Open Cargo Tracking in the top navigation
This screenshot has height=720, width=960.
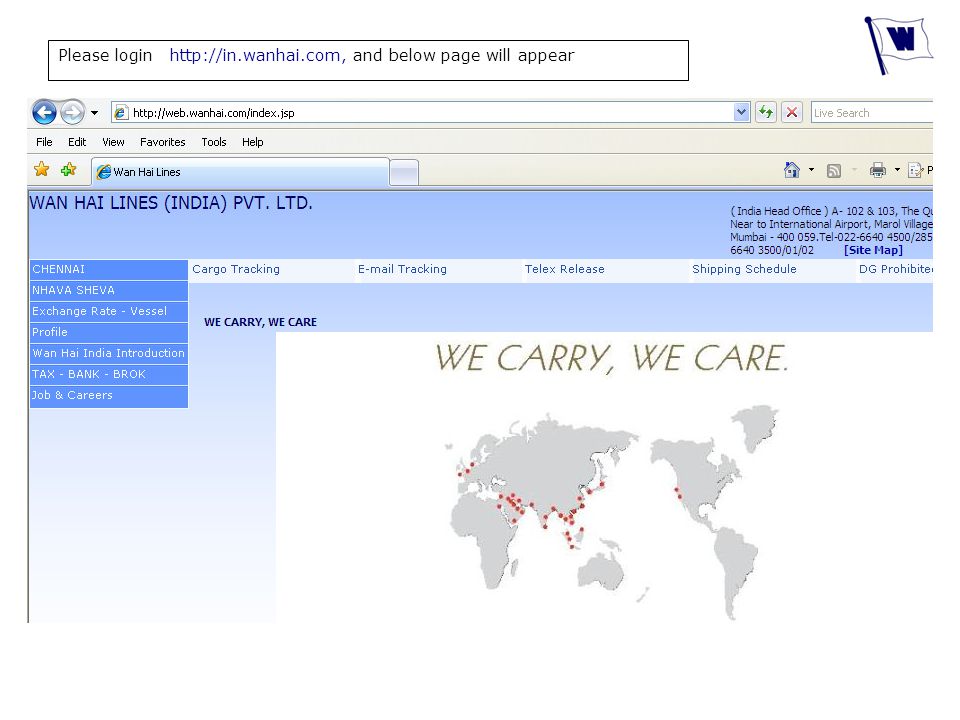(x=236, y=269)
